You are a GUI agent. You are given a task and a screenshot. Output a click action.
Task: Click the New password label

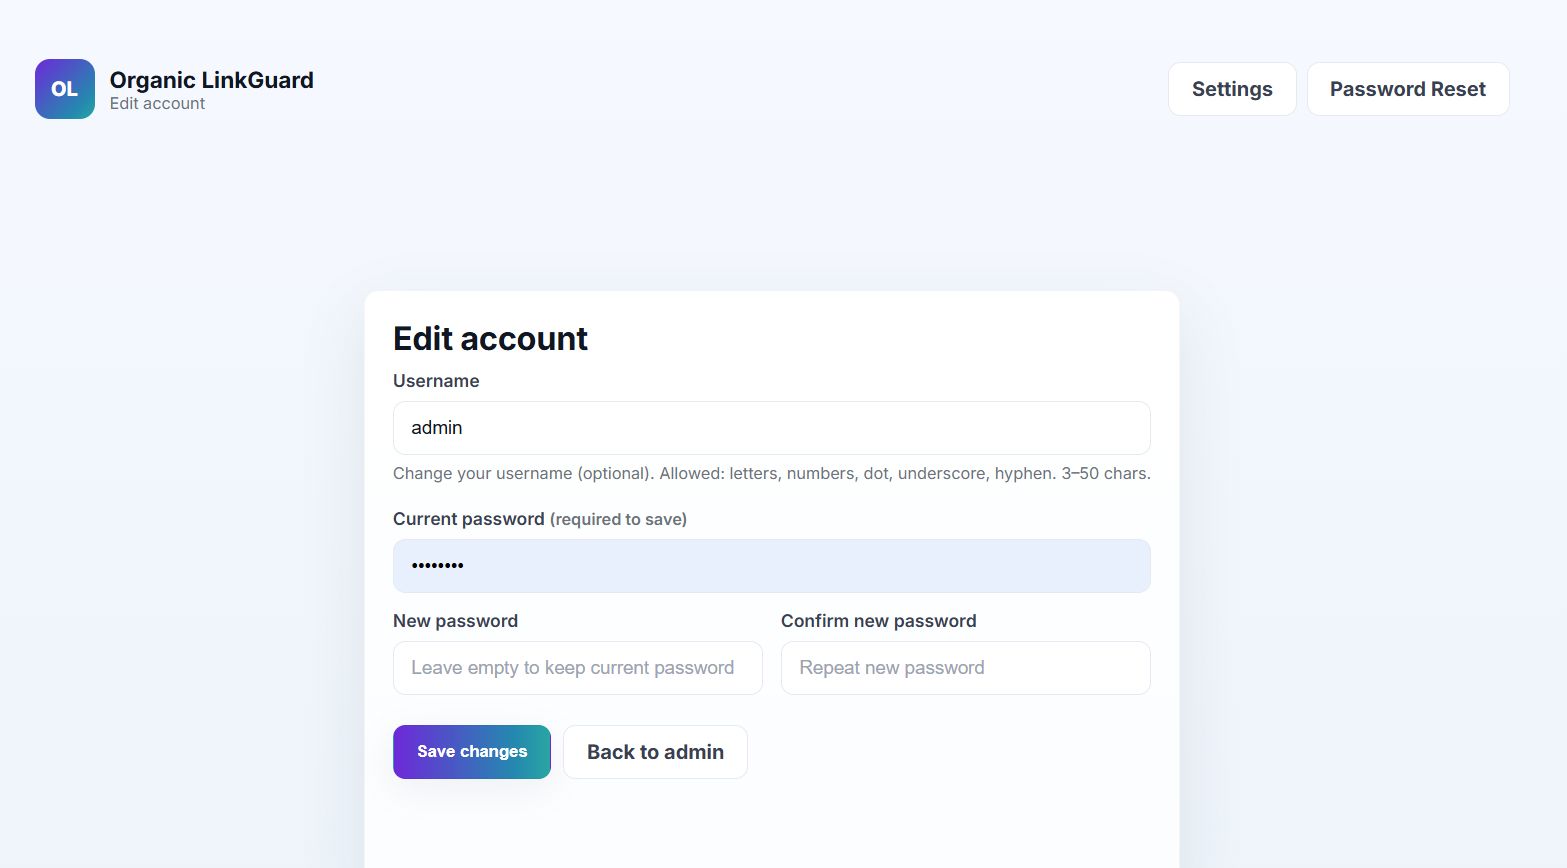(455, 621)
